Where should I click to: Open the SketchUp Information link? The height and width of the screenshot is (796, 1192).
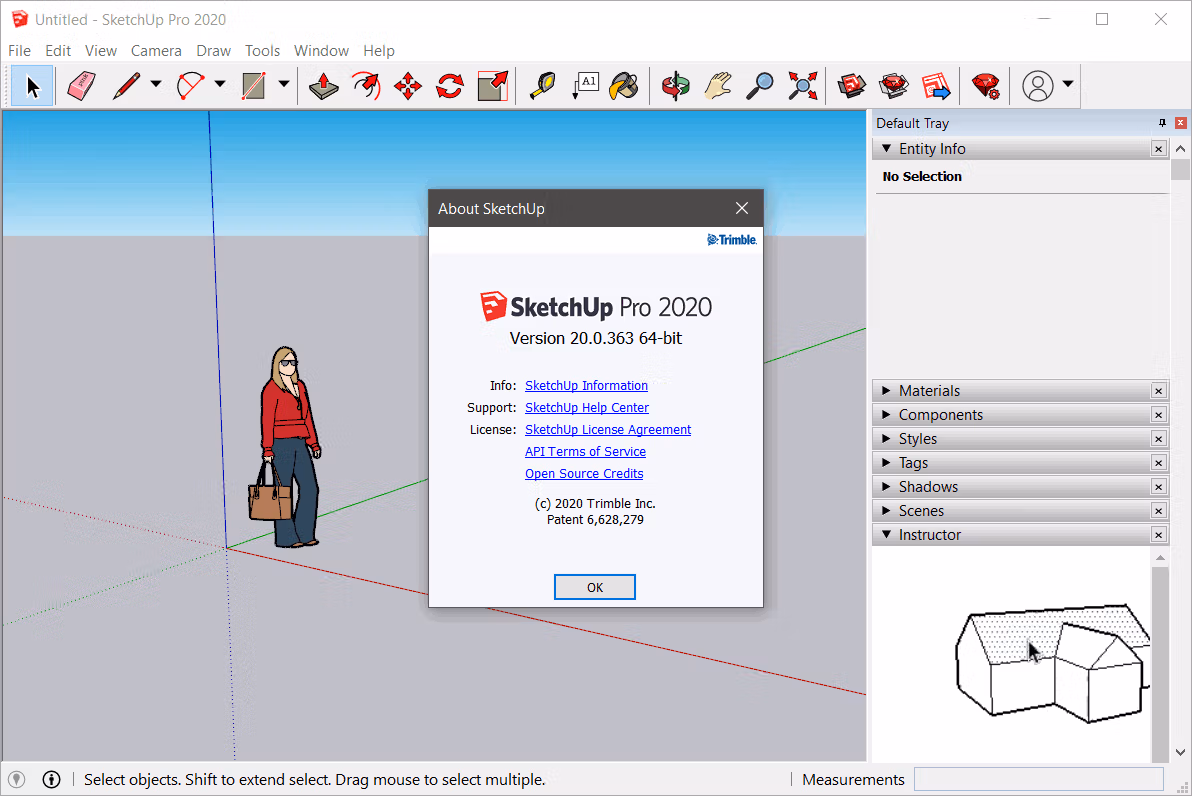pyautogui.click(x=586, y=385)
